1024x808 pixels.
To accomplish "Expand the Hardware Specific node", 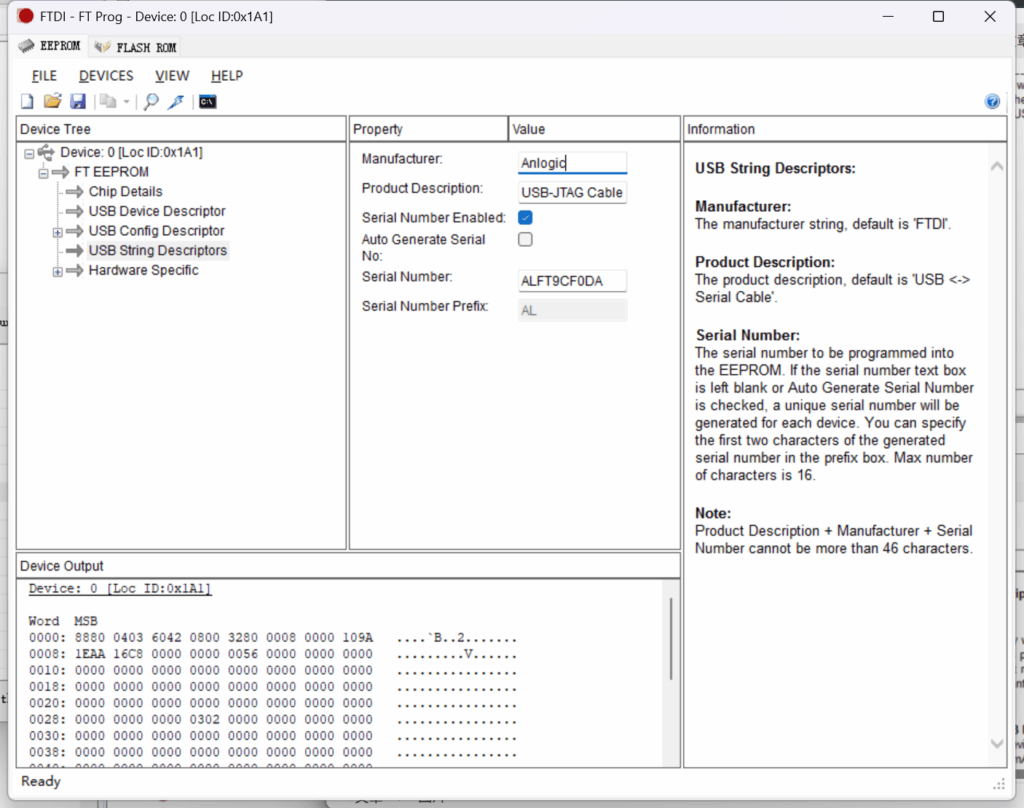I will tap(57, 271).
